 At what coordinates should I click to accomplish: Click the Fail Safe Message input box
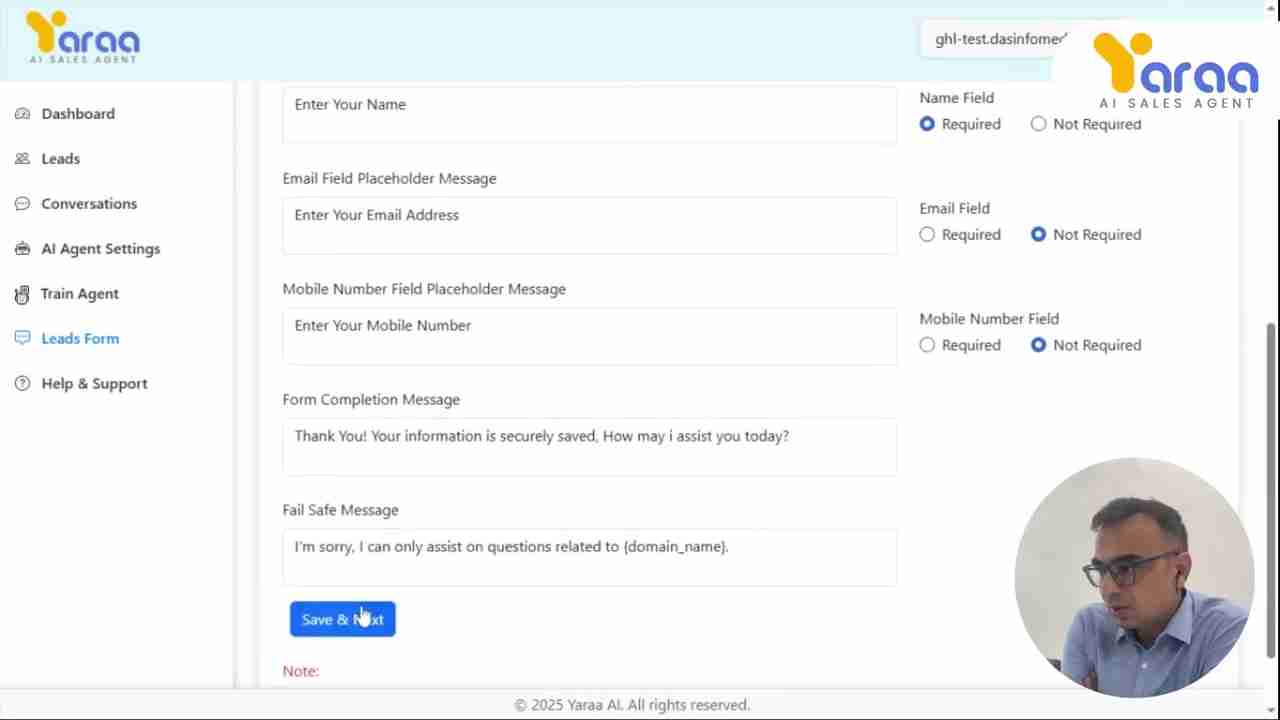(x=589, y=557)
